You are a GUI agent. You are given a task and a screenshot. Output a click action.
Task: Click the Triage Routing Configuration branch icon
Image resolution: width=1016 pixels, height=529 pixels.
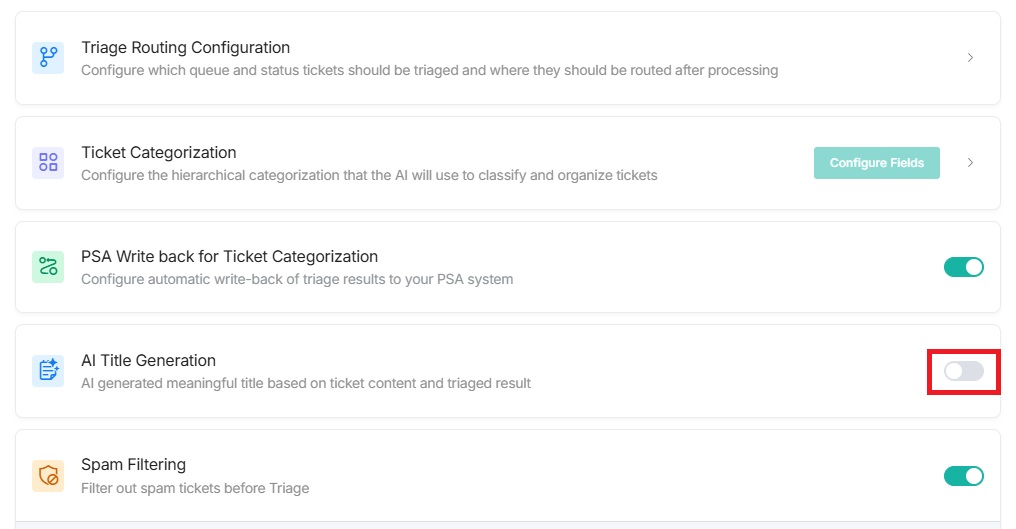tap(48, 58)
